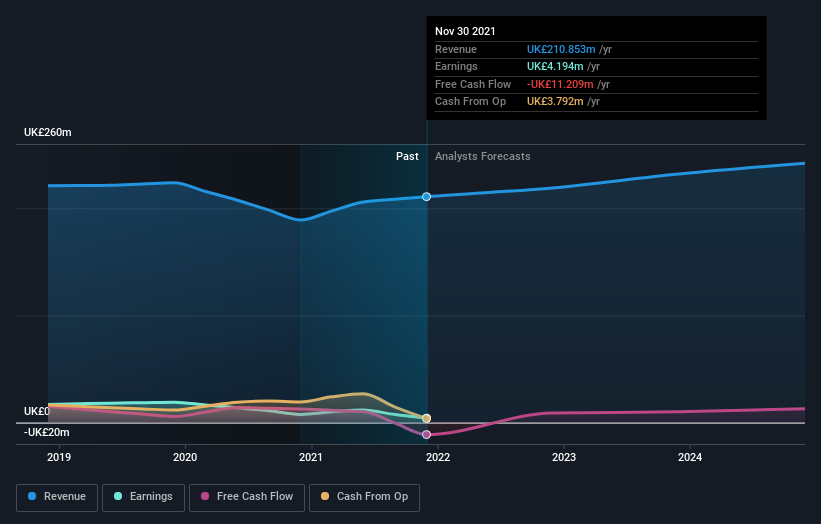
Task: Click the Past section label
Action: tap(407, 156)
